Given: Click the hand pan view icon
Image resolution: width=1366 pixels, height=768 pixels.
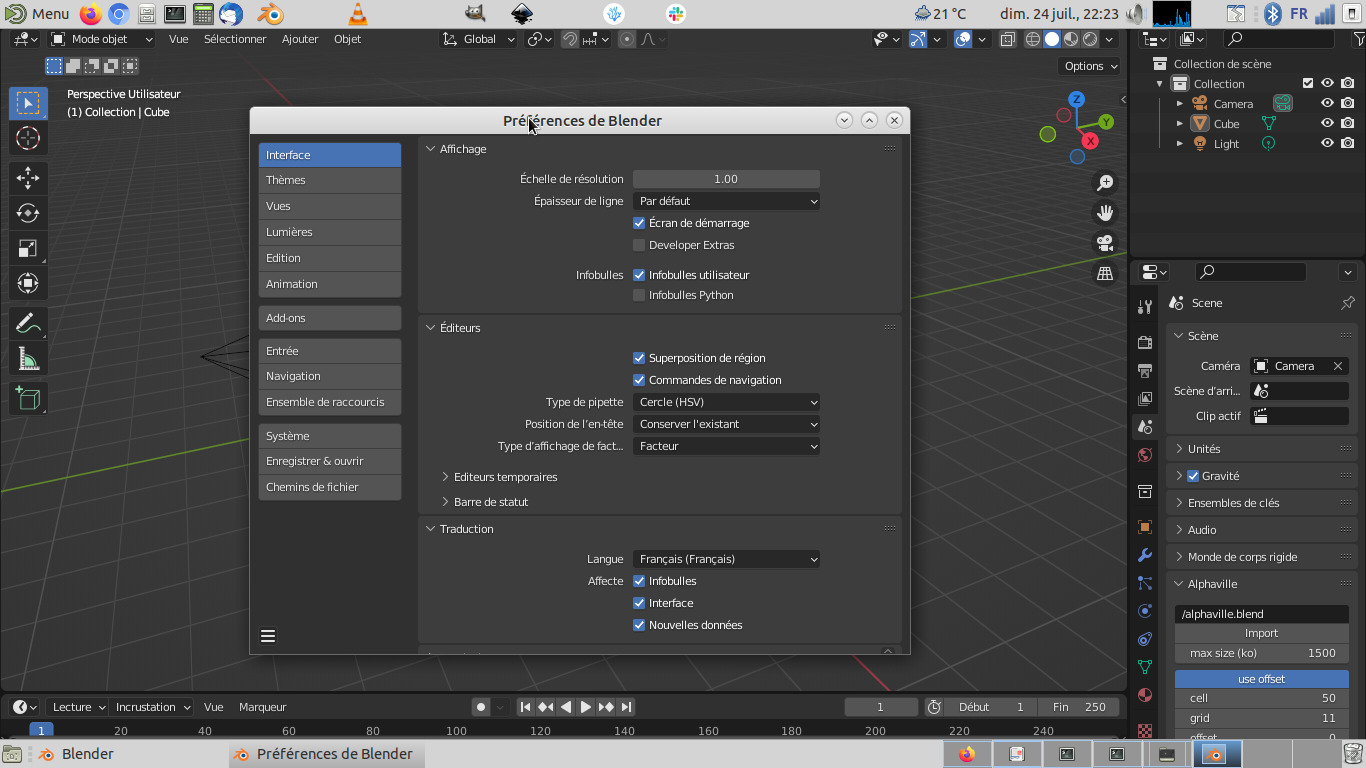Looking at the screenshot, I should click(x=1105, y=213).
